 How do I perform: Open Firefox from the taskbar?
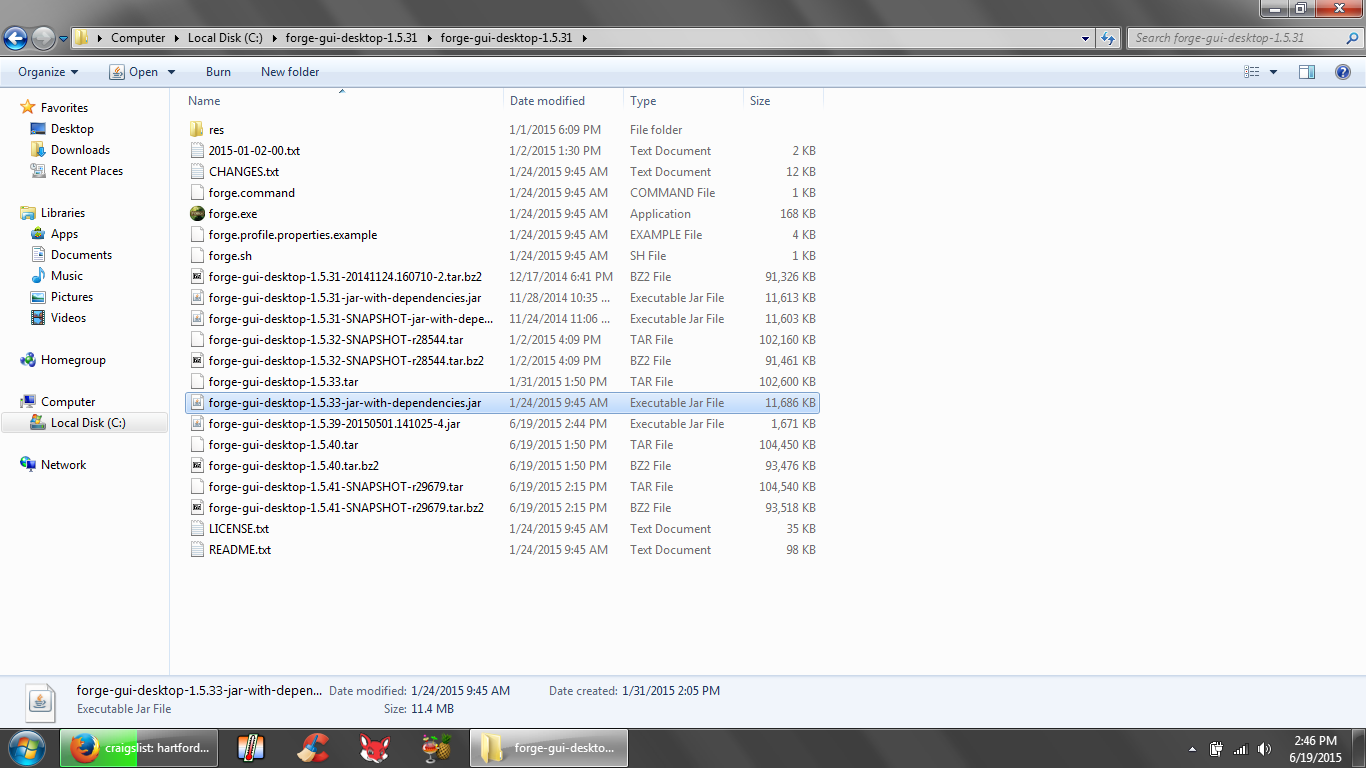[85, 748]
